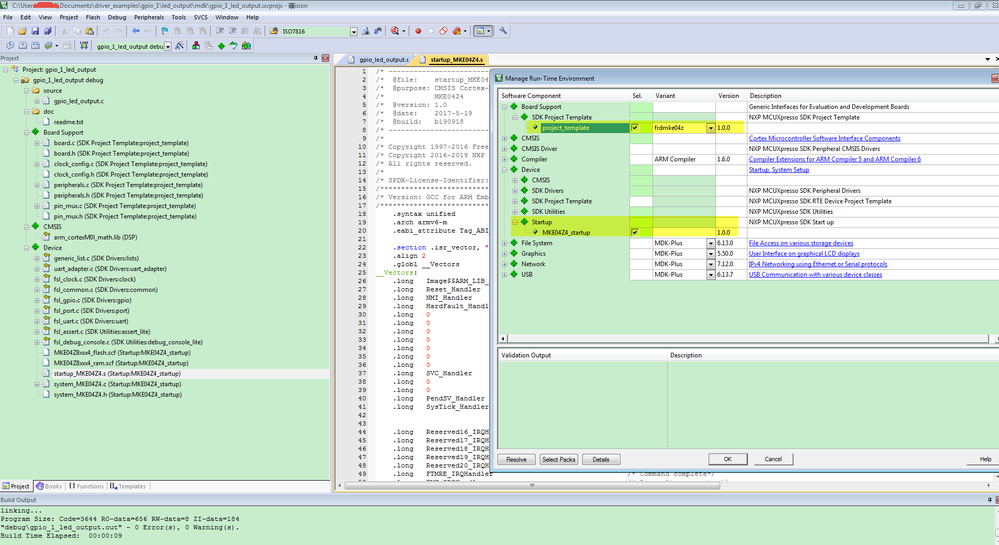
Task: Click the Download to flash icon
Action: pos(82,46)
